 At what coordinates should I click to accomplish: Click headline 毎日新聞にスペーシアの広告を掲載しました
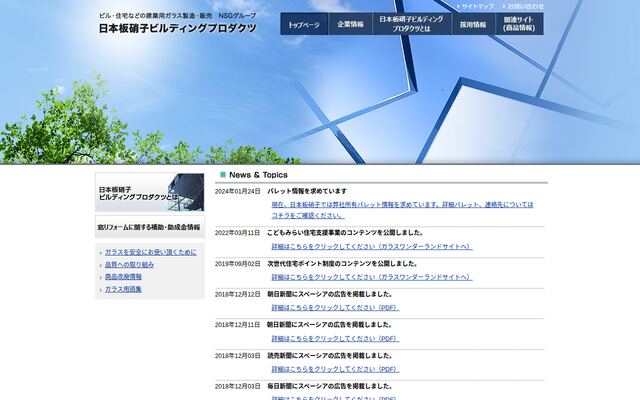pyautogui.click(x=330, y=386)
